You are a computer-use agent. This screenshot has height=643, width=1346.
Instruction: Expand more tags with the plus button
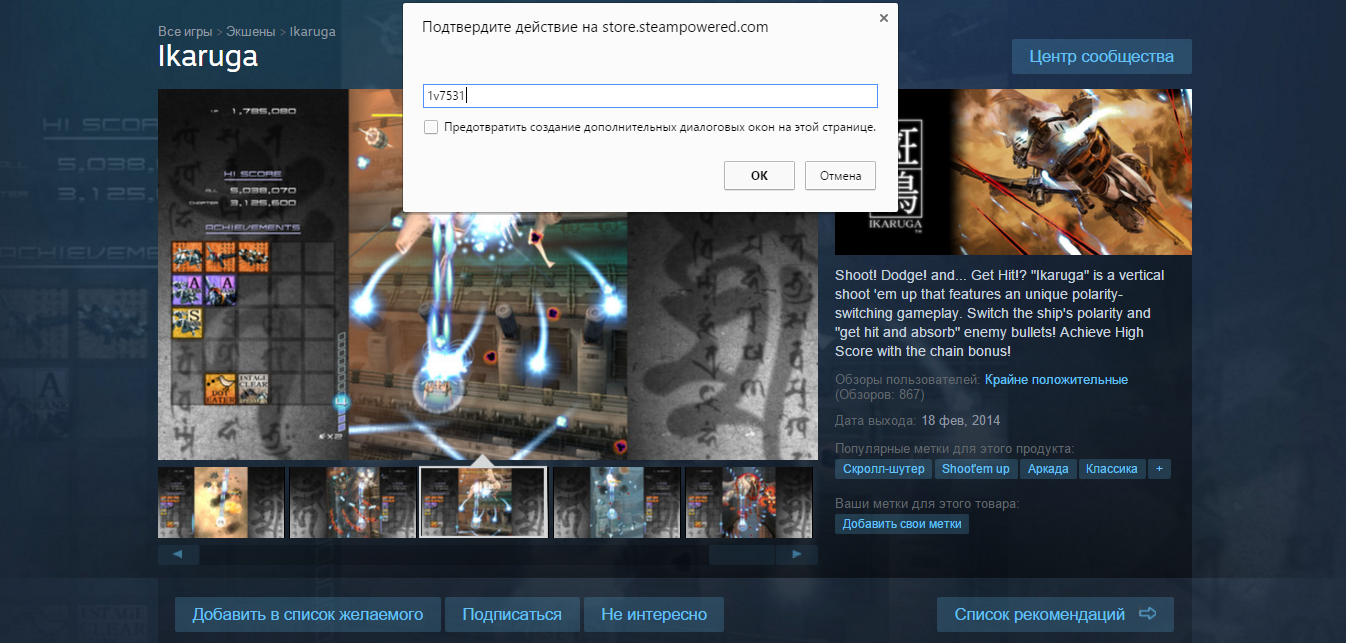tap(1159, 469)
